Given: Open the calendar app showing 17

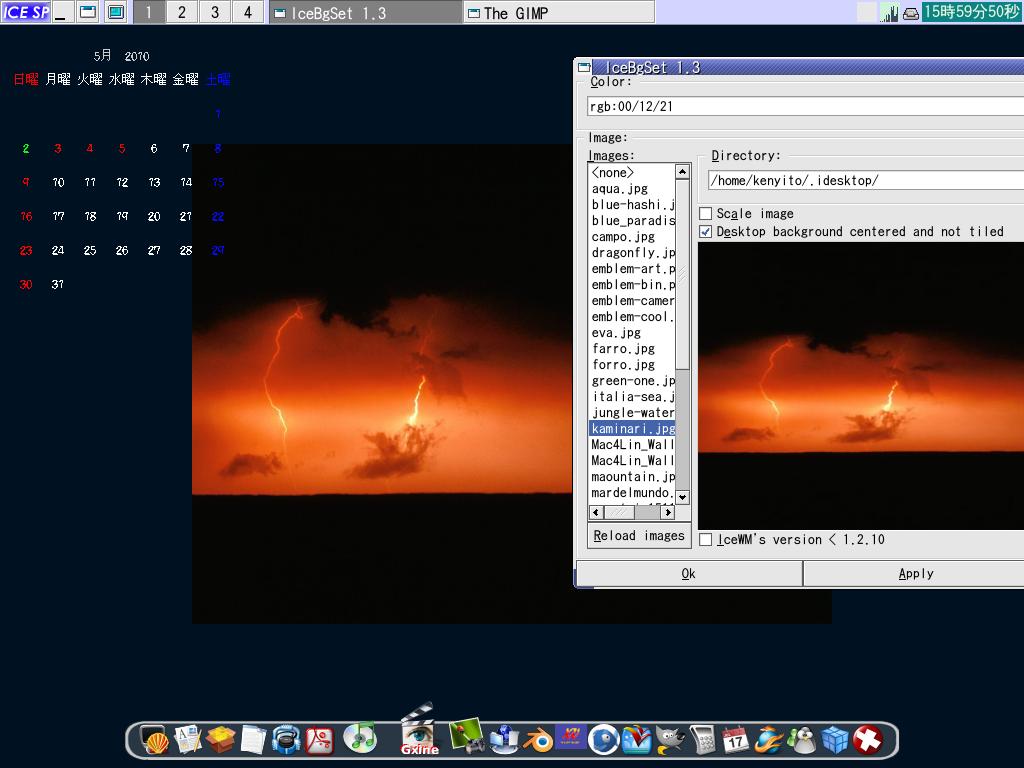Looking at the screenshot, I should [735, 740].
